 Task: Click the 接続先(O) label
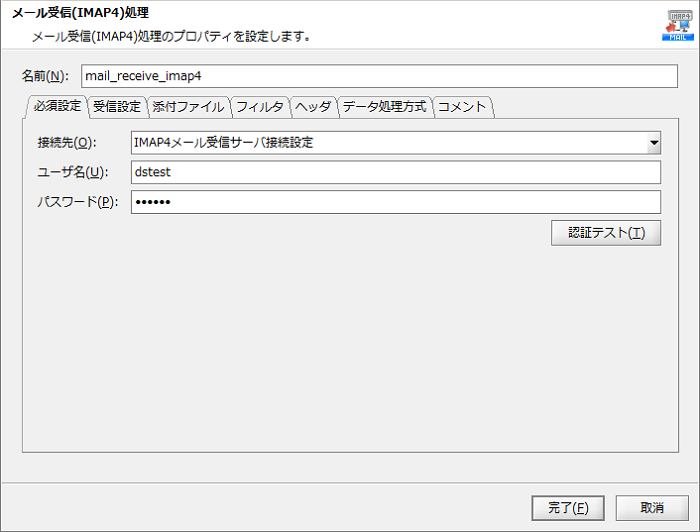pos(68,143)
